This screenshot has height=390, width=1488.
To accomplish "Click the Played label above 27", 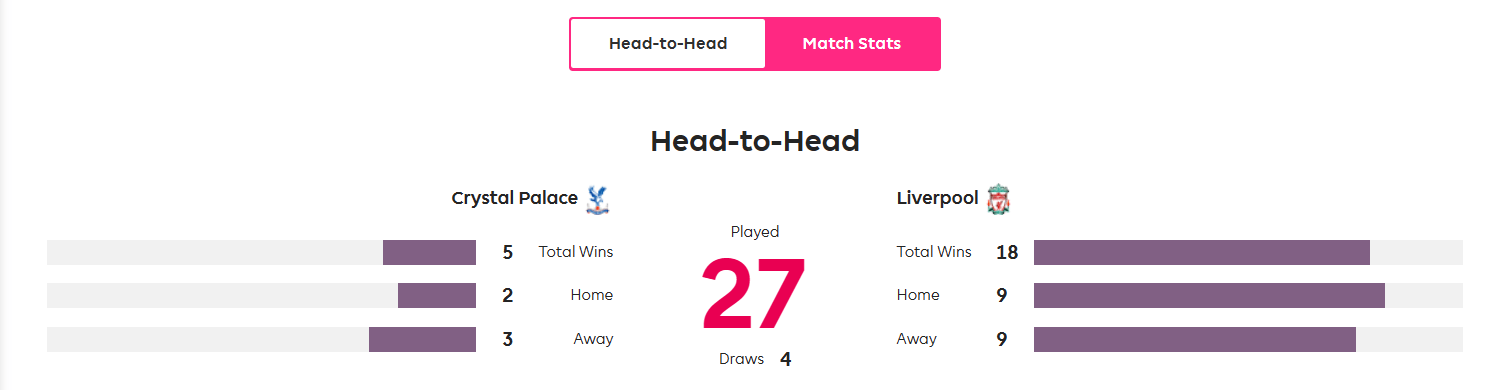I will tap(755, 231).
